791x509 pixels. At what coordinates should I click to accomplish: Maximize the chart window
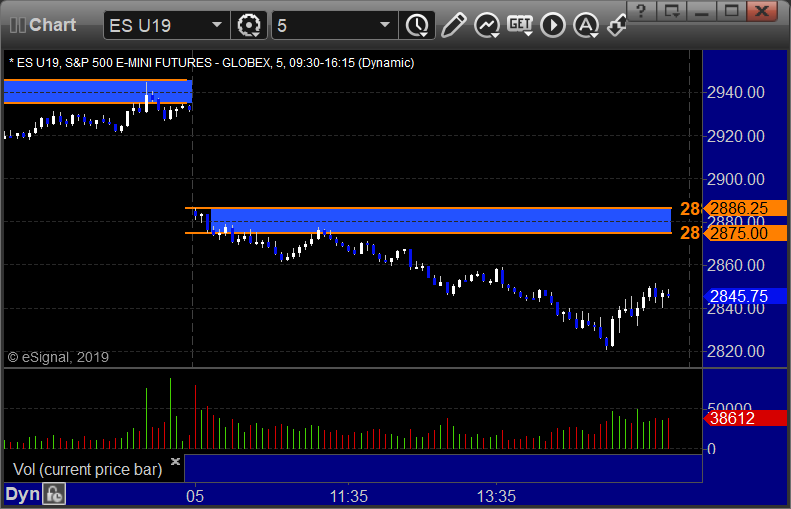pyautogui.click(x=731, y=11)
